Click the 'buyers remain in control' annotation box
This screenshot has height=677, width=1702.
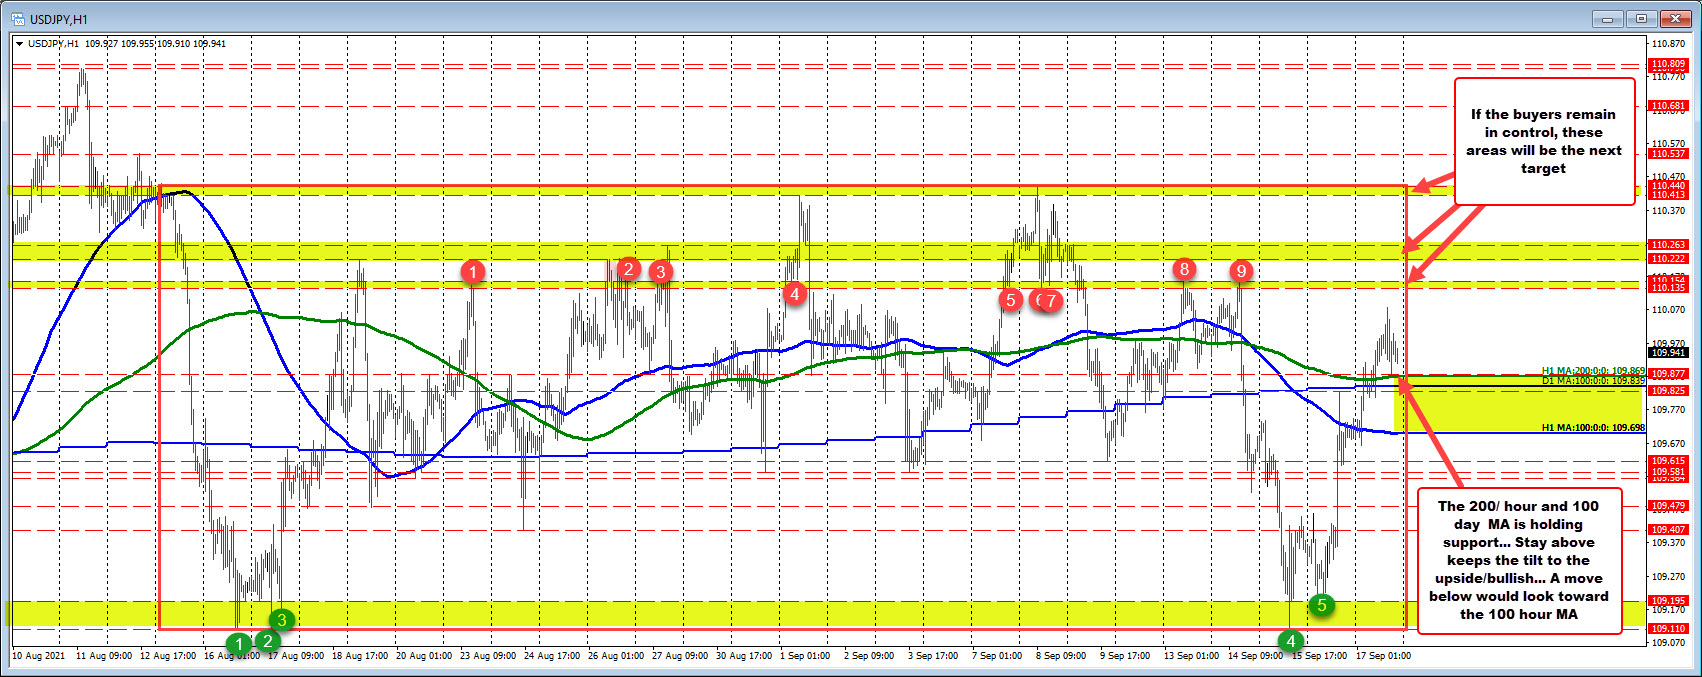pos(1543,141)
